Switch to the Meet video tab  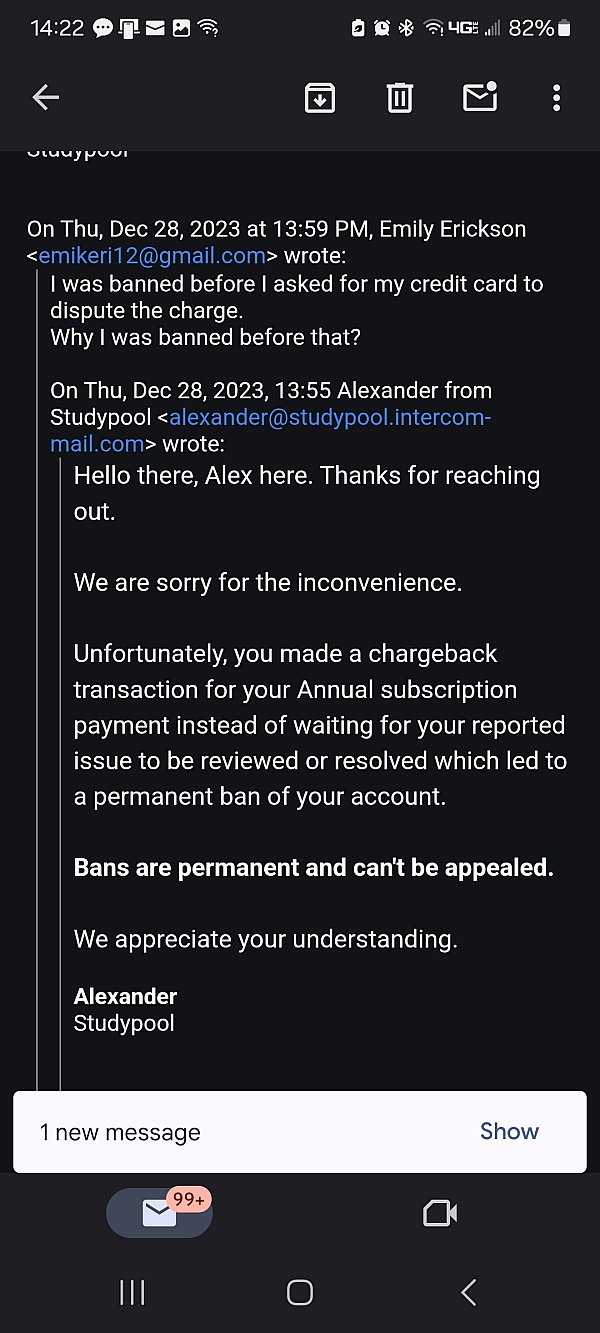pos(440,1213)
